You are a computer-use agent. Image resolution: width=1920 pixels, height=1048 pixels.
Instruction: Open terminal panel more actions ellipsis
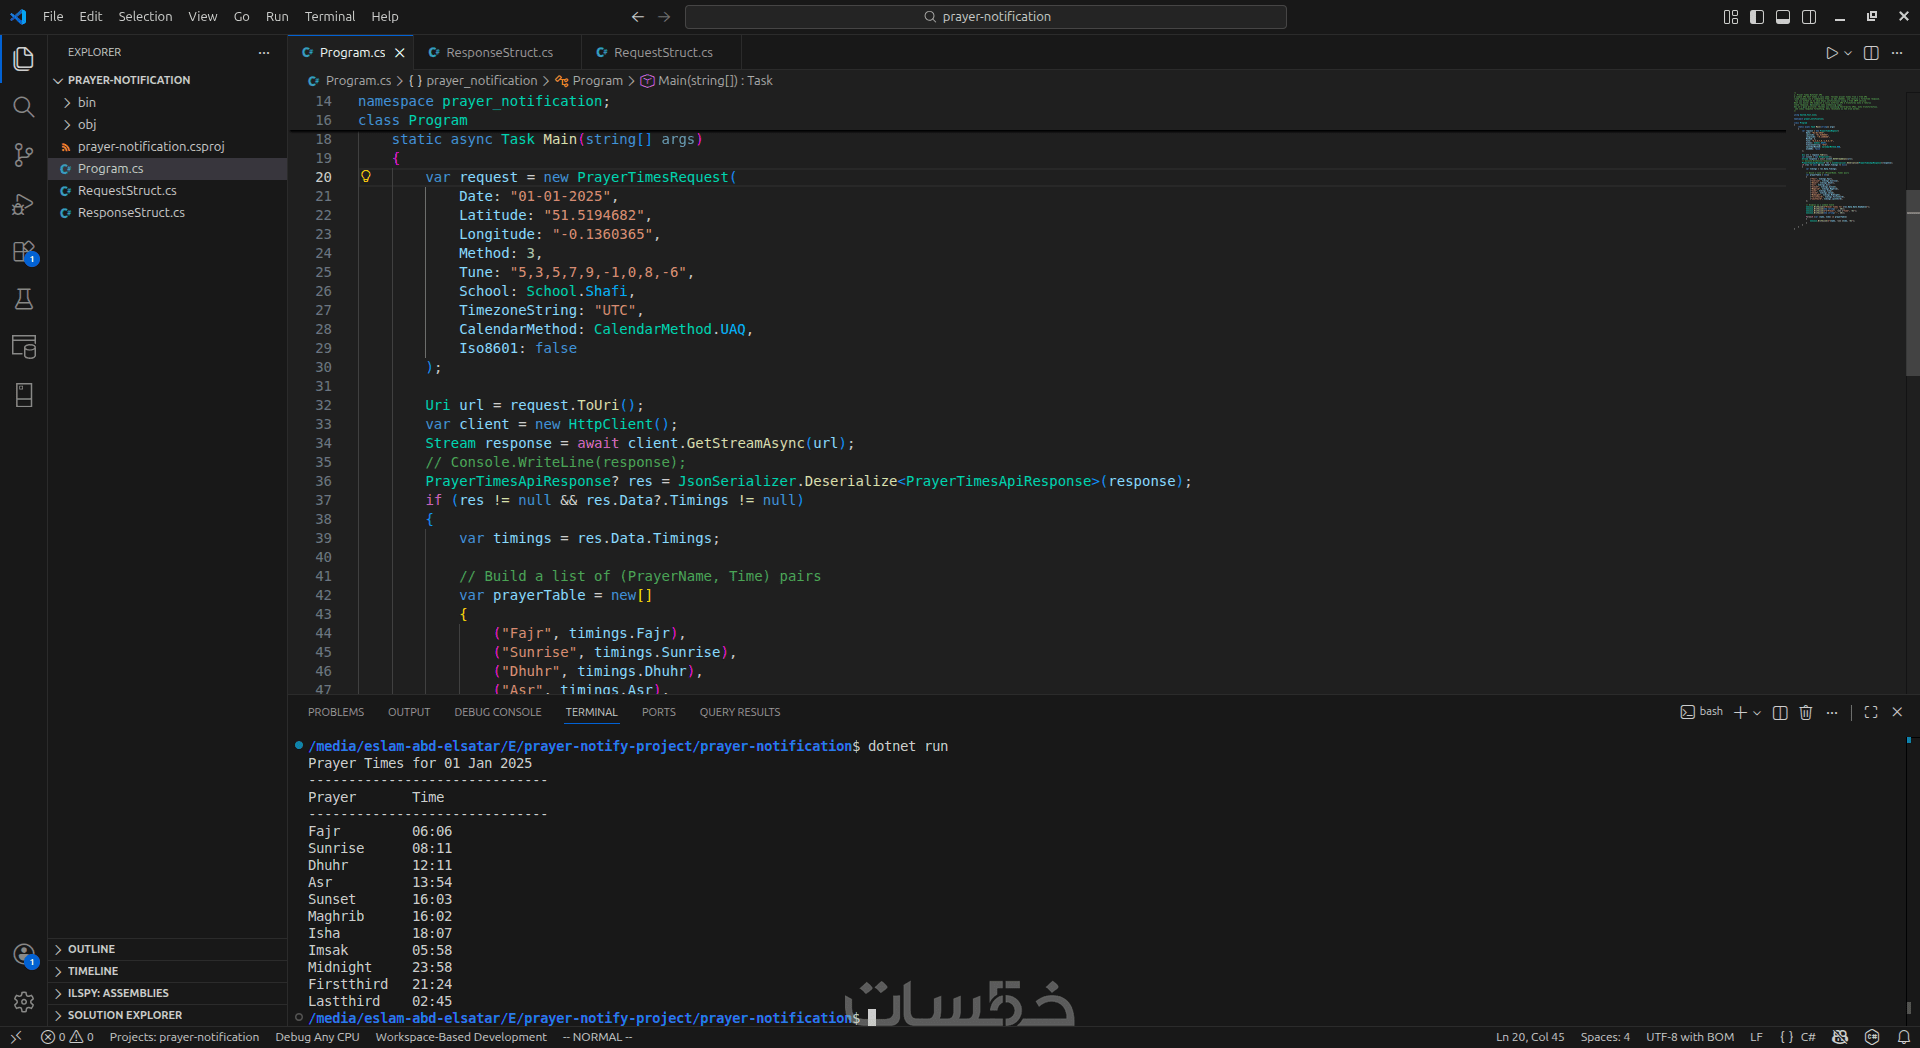tap(1832, 712)
